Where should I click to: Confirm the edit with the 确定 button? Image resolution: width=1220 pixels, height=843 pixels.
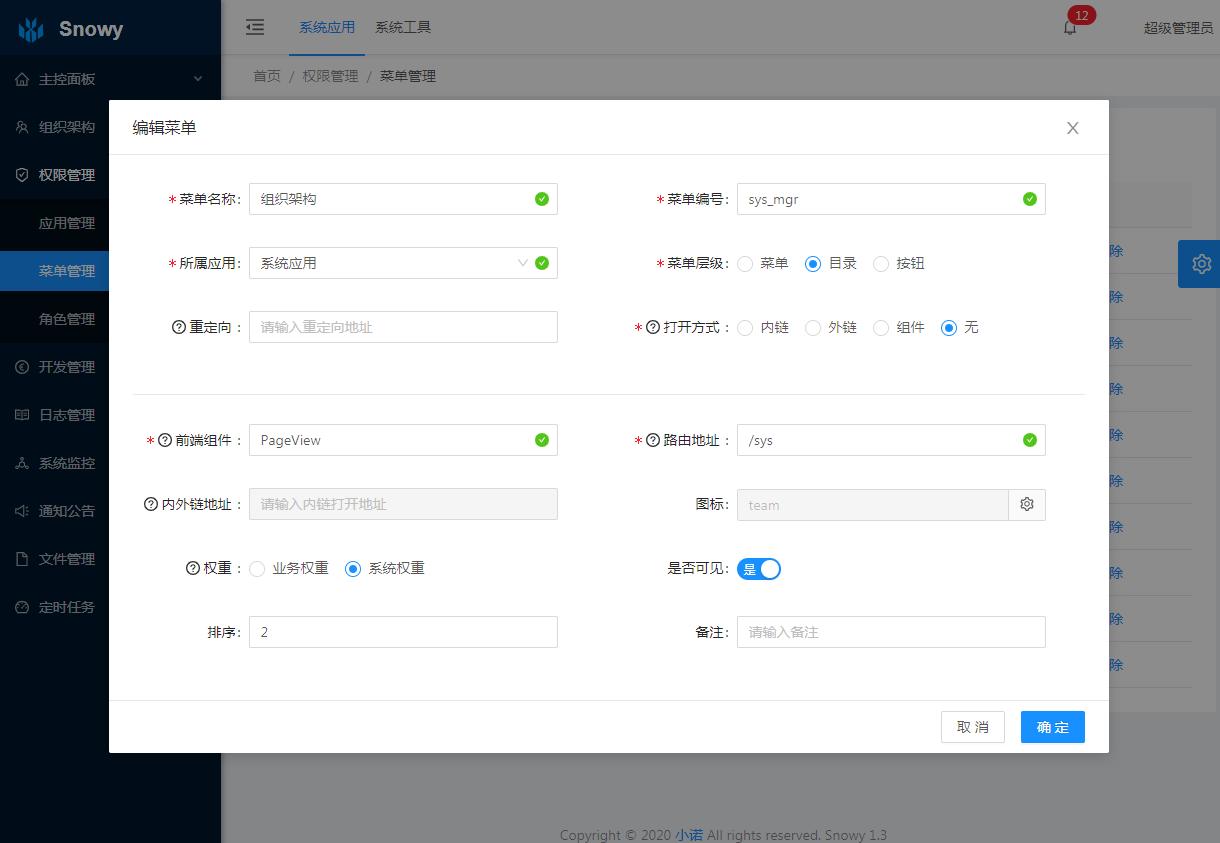pos(1052,727)
